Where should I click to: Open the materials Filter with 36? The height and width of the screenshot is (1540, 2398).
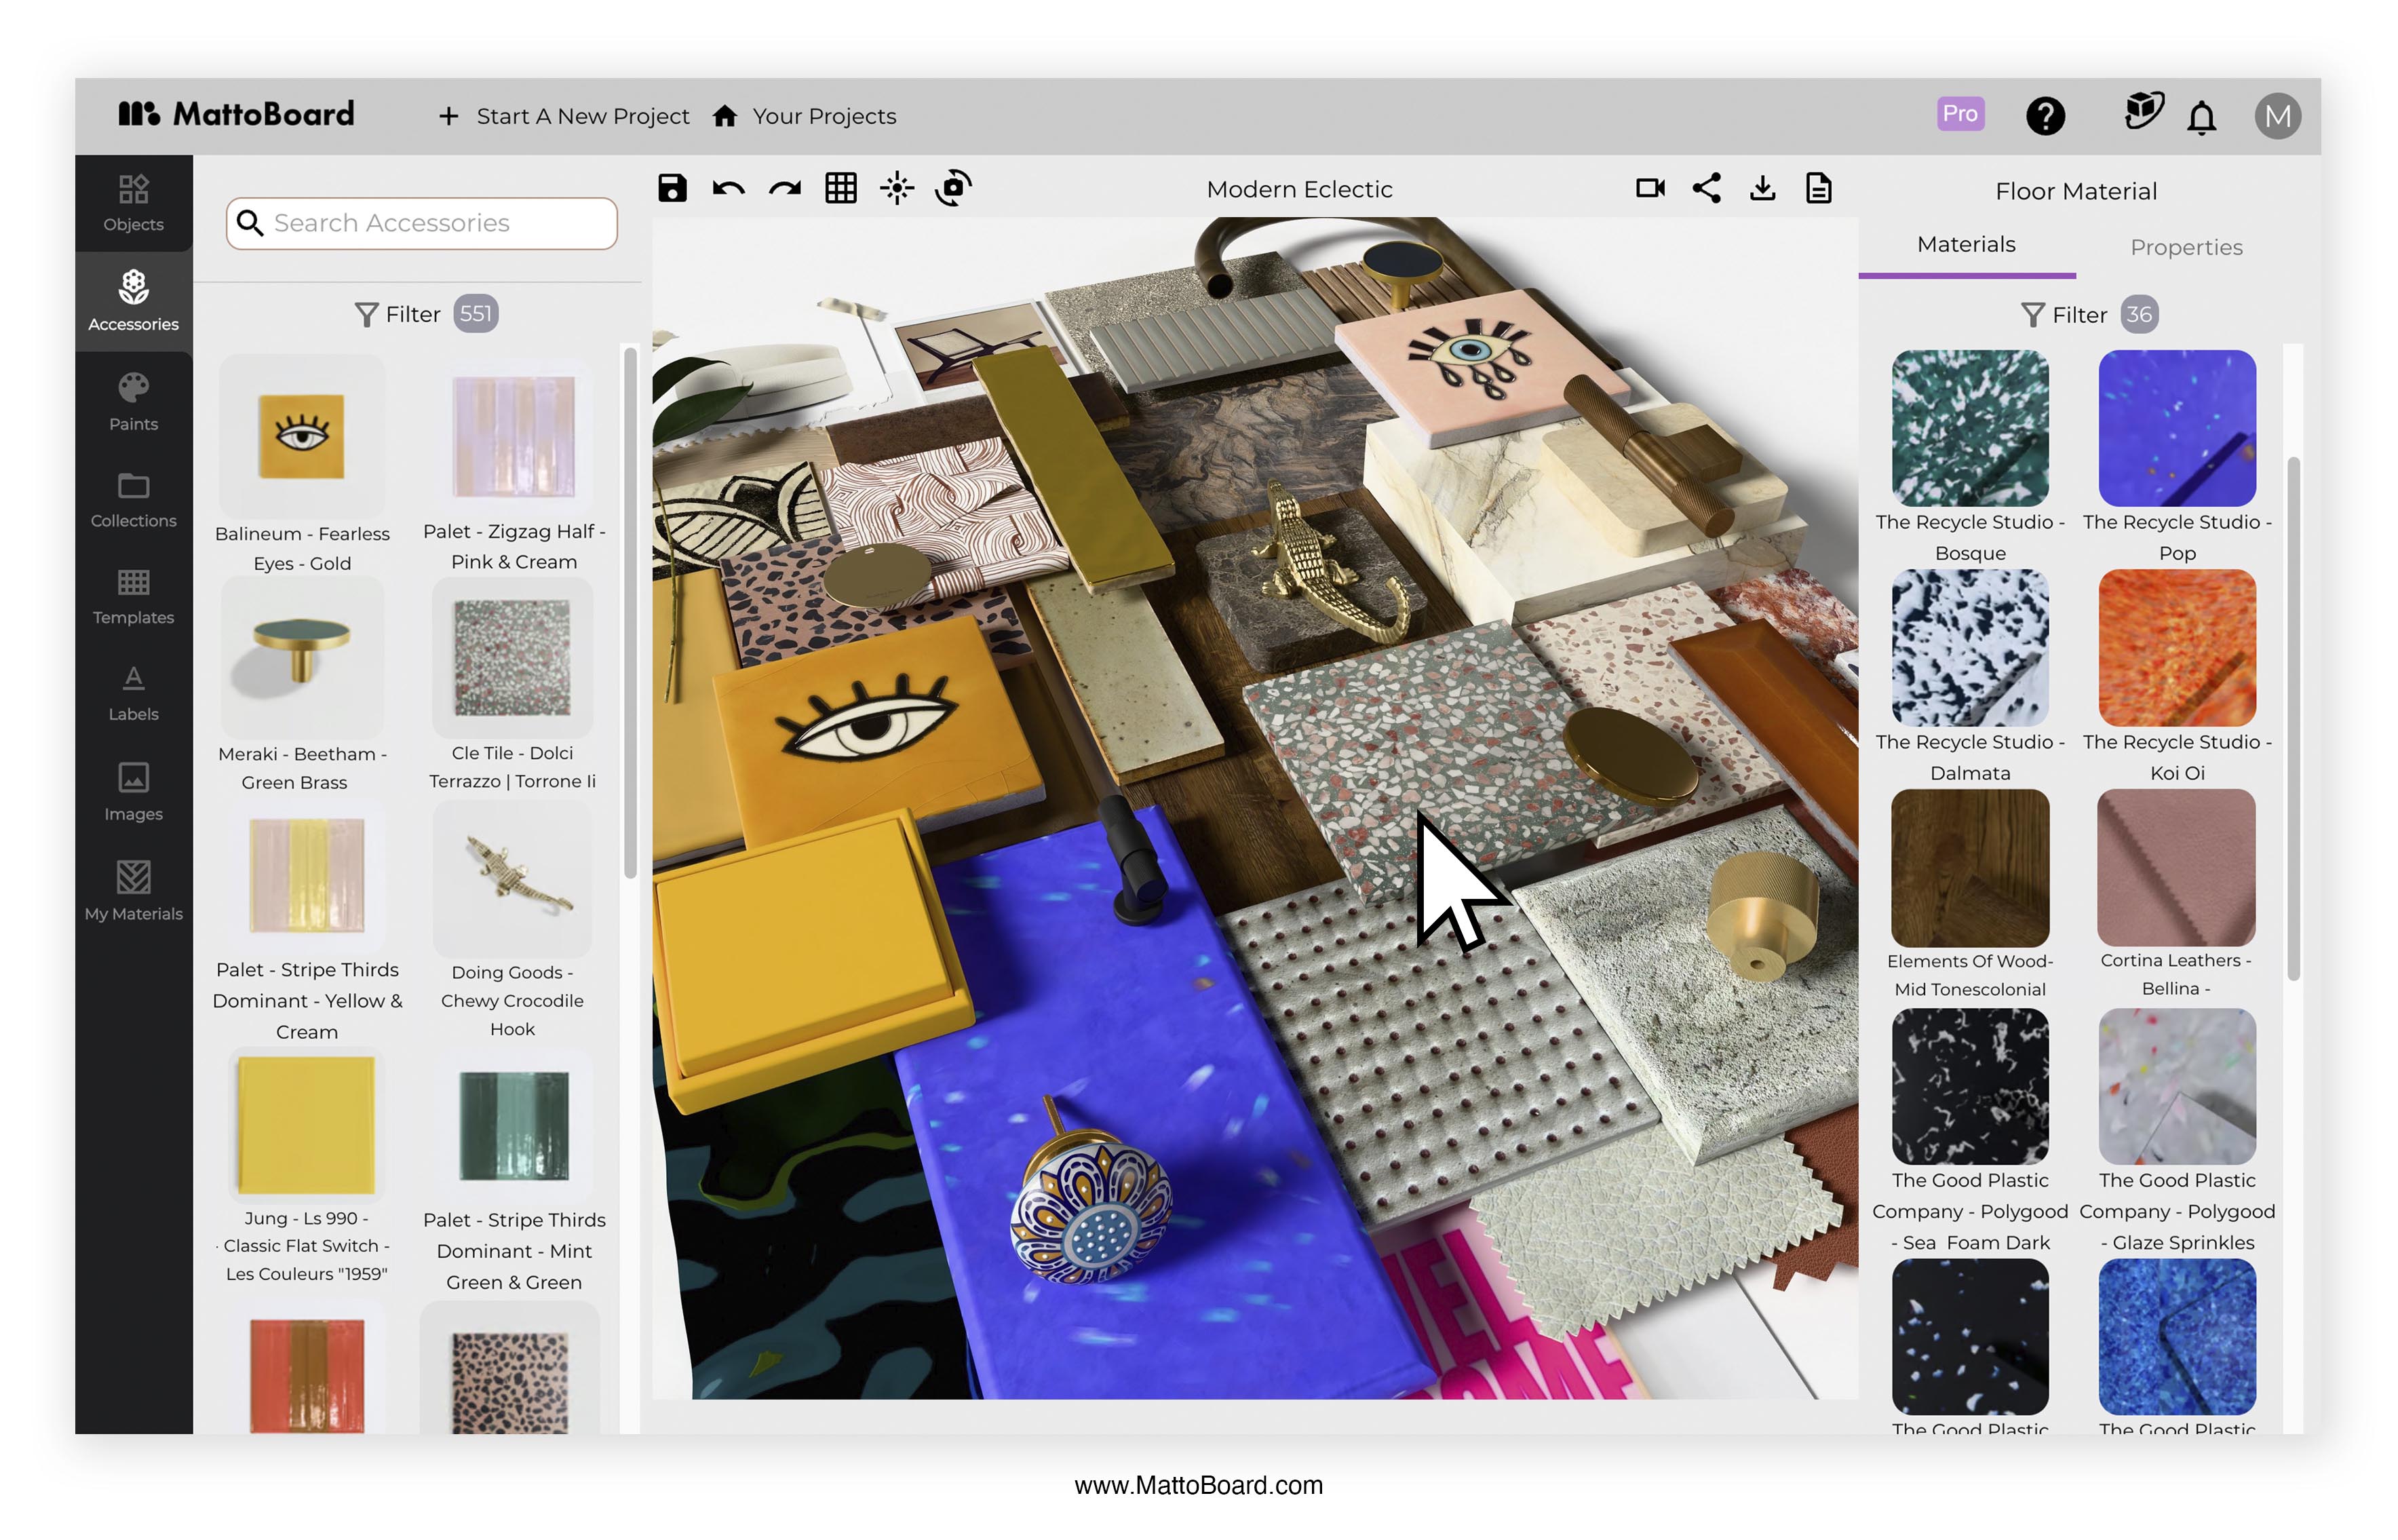2089,315
